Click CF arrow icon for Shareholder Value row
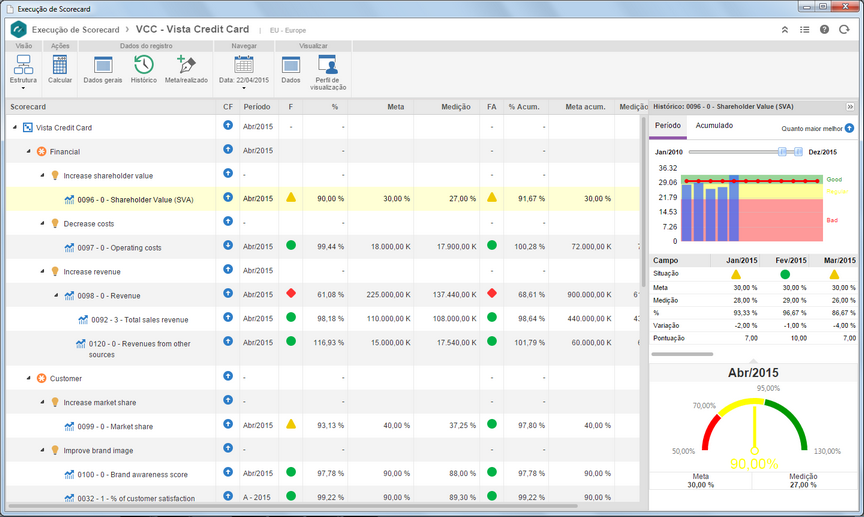The height and width of the screenshot is (517, 864). 228,197
